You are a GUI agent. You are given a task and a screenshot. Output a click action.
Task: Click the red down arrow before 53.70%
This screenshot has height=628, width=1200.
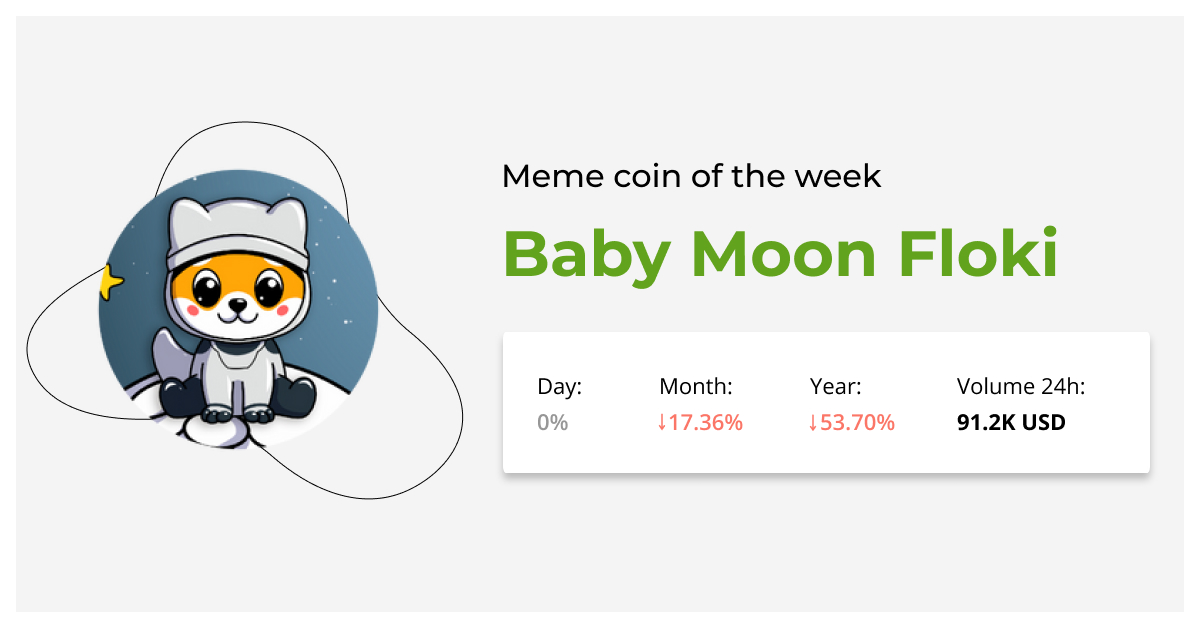coord(813,423)
